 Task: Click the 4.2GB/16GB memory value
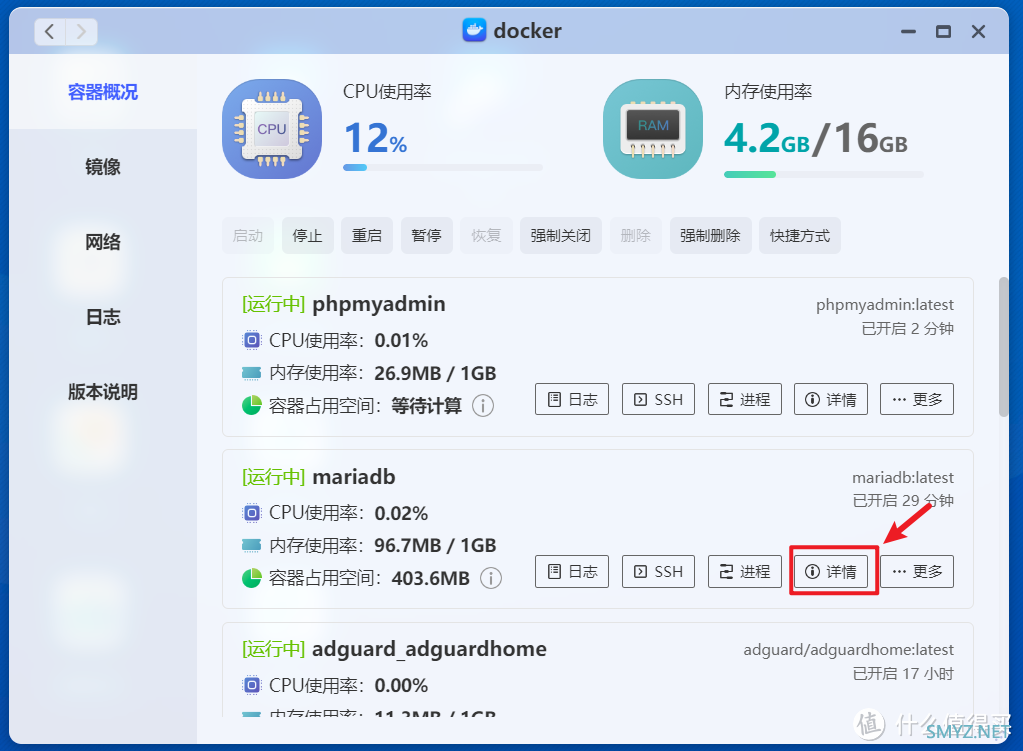(x=816, y=138)
